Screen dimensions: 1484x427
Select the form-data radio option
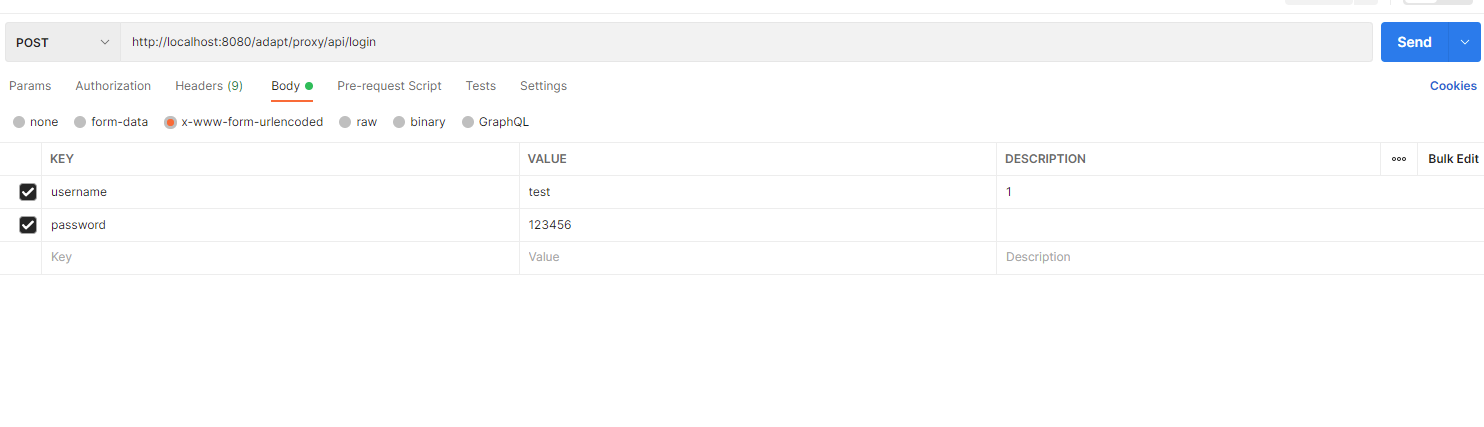tap(80, 122)
